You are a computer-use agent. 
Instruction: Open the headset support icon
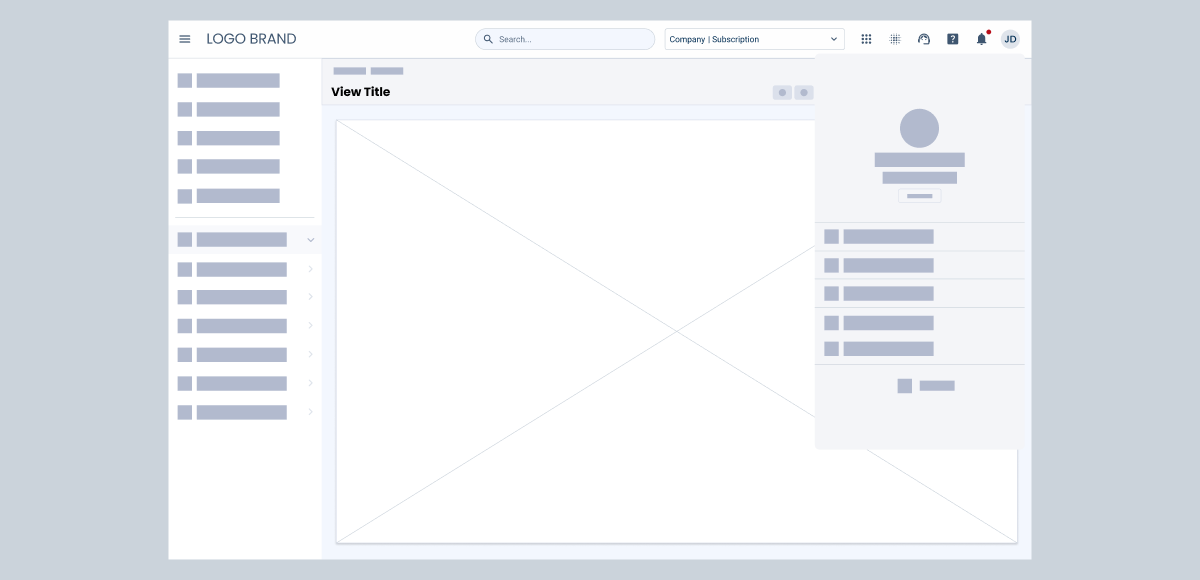(x=924, y=39)
